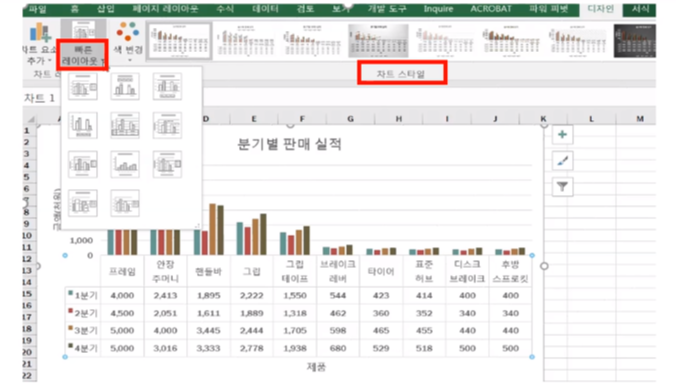Choose Layout 5 in quick layout gallery
Screen dimensions: 676x392
tap(125, 125)
